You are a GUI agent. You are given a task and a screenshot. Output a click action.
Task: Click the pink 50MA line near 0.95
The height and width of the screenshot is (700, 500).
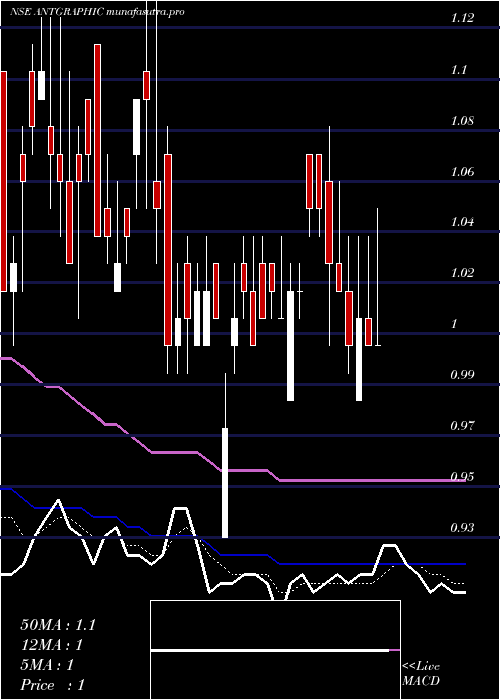(x=372, y=480)
